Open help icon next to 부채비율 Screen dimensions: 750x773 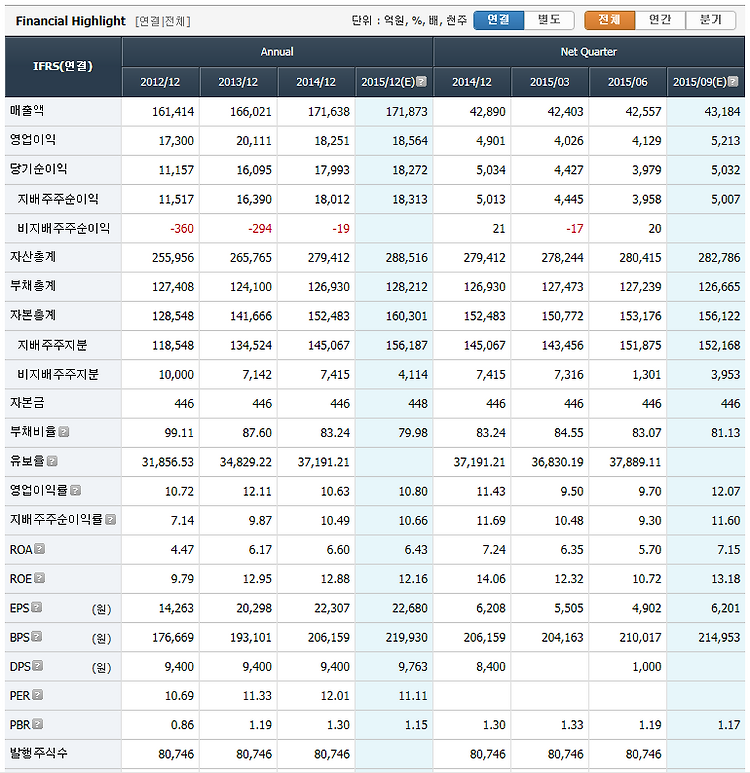pos(64,432)
